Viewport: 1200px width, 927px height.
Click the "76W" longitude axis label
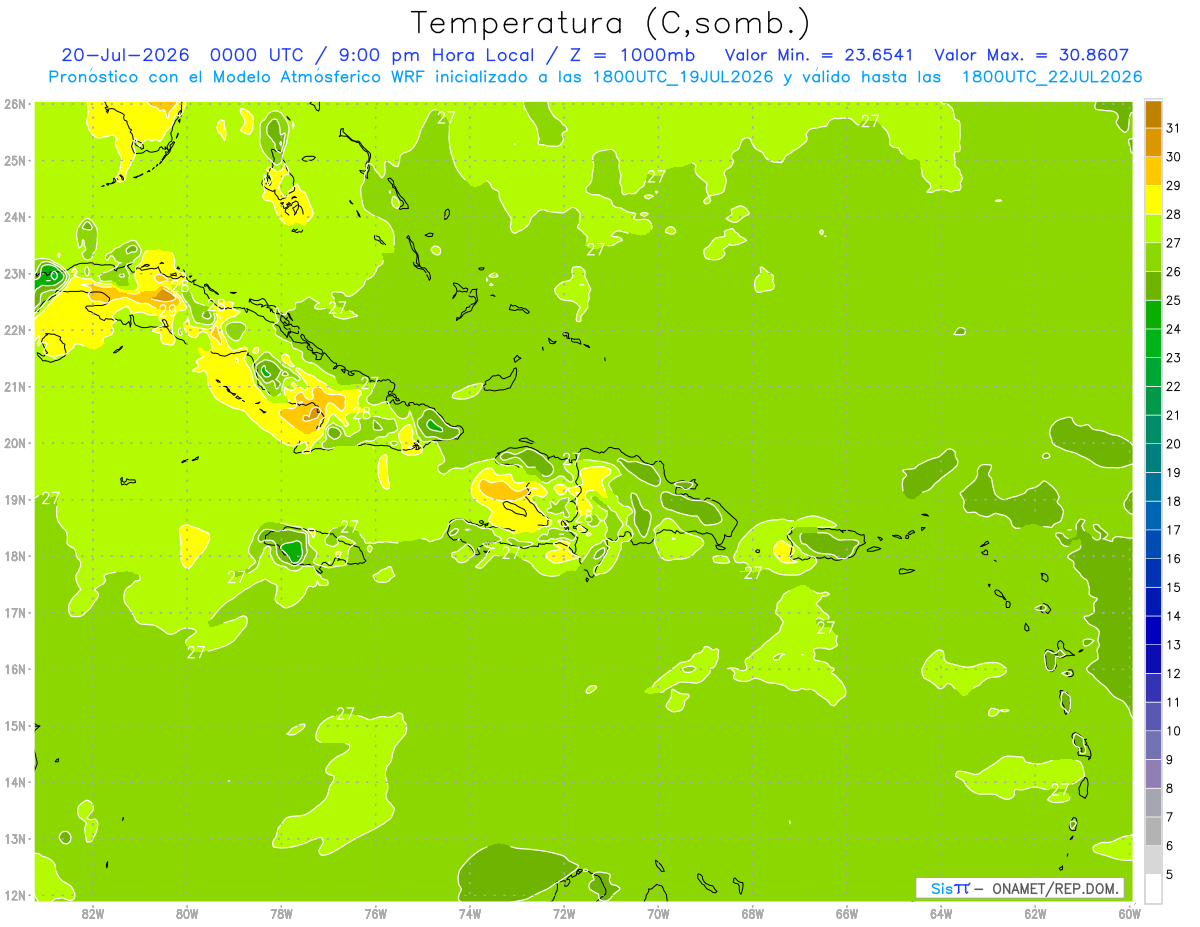[375, 913]
